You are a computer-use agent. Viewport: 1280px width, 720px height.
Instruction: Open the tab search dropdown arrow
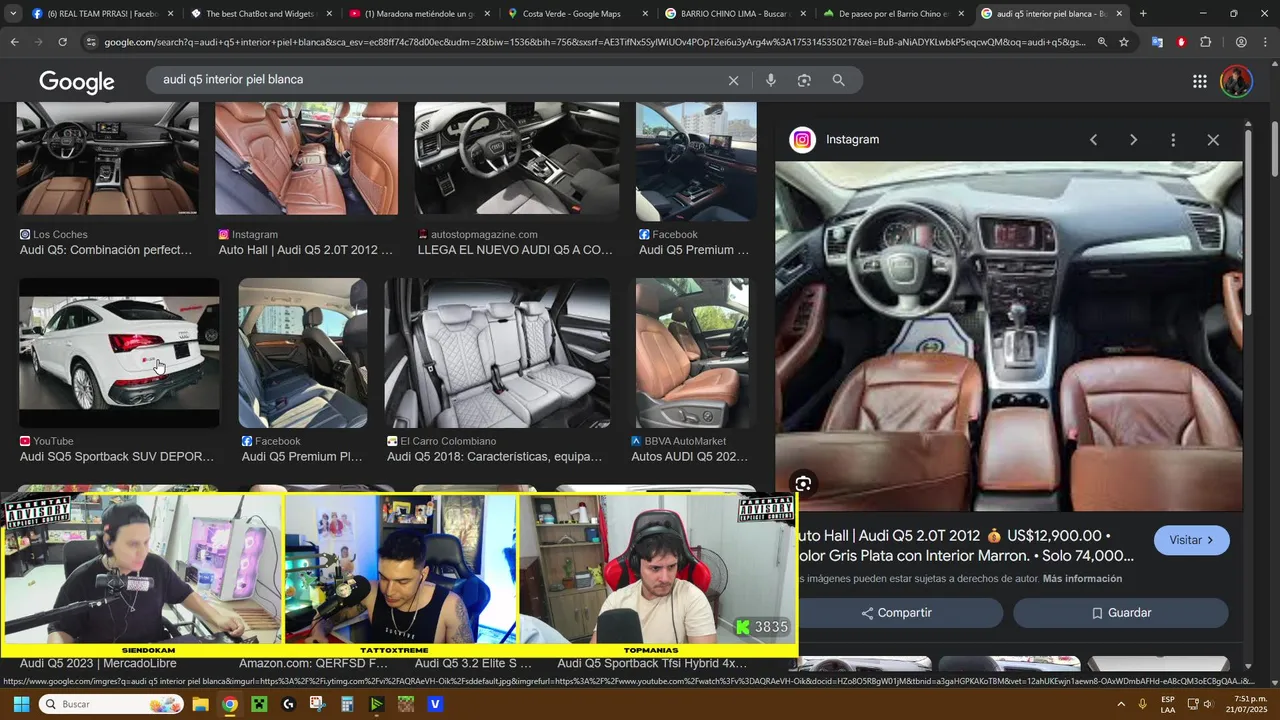(x=11, y=14)
